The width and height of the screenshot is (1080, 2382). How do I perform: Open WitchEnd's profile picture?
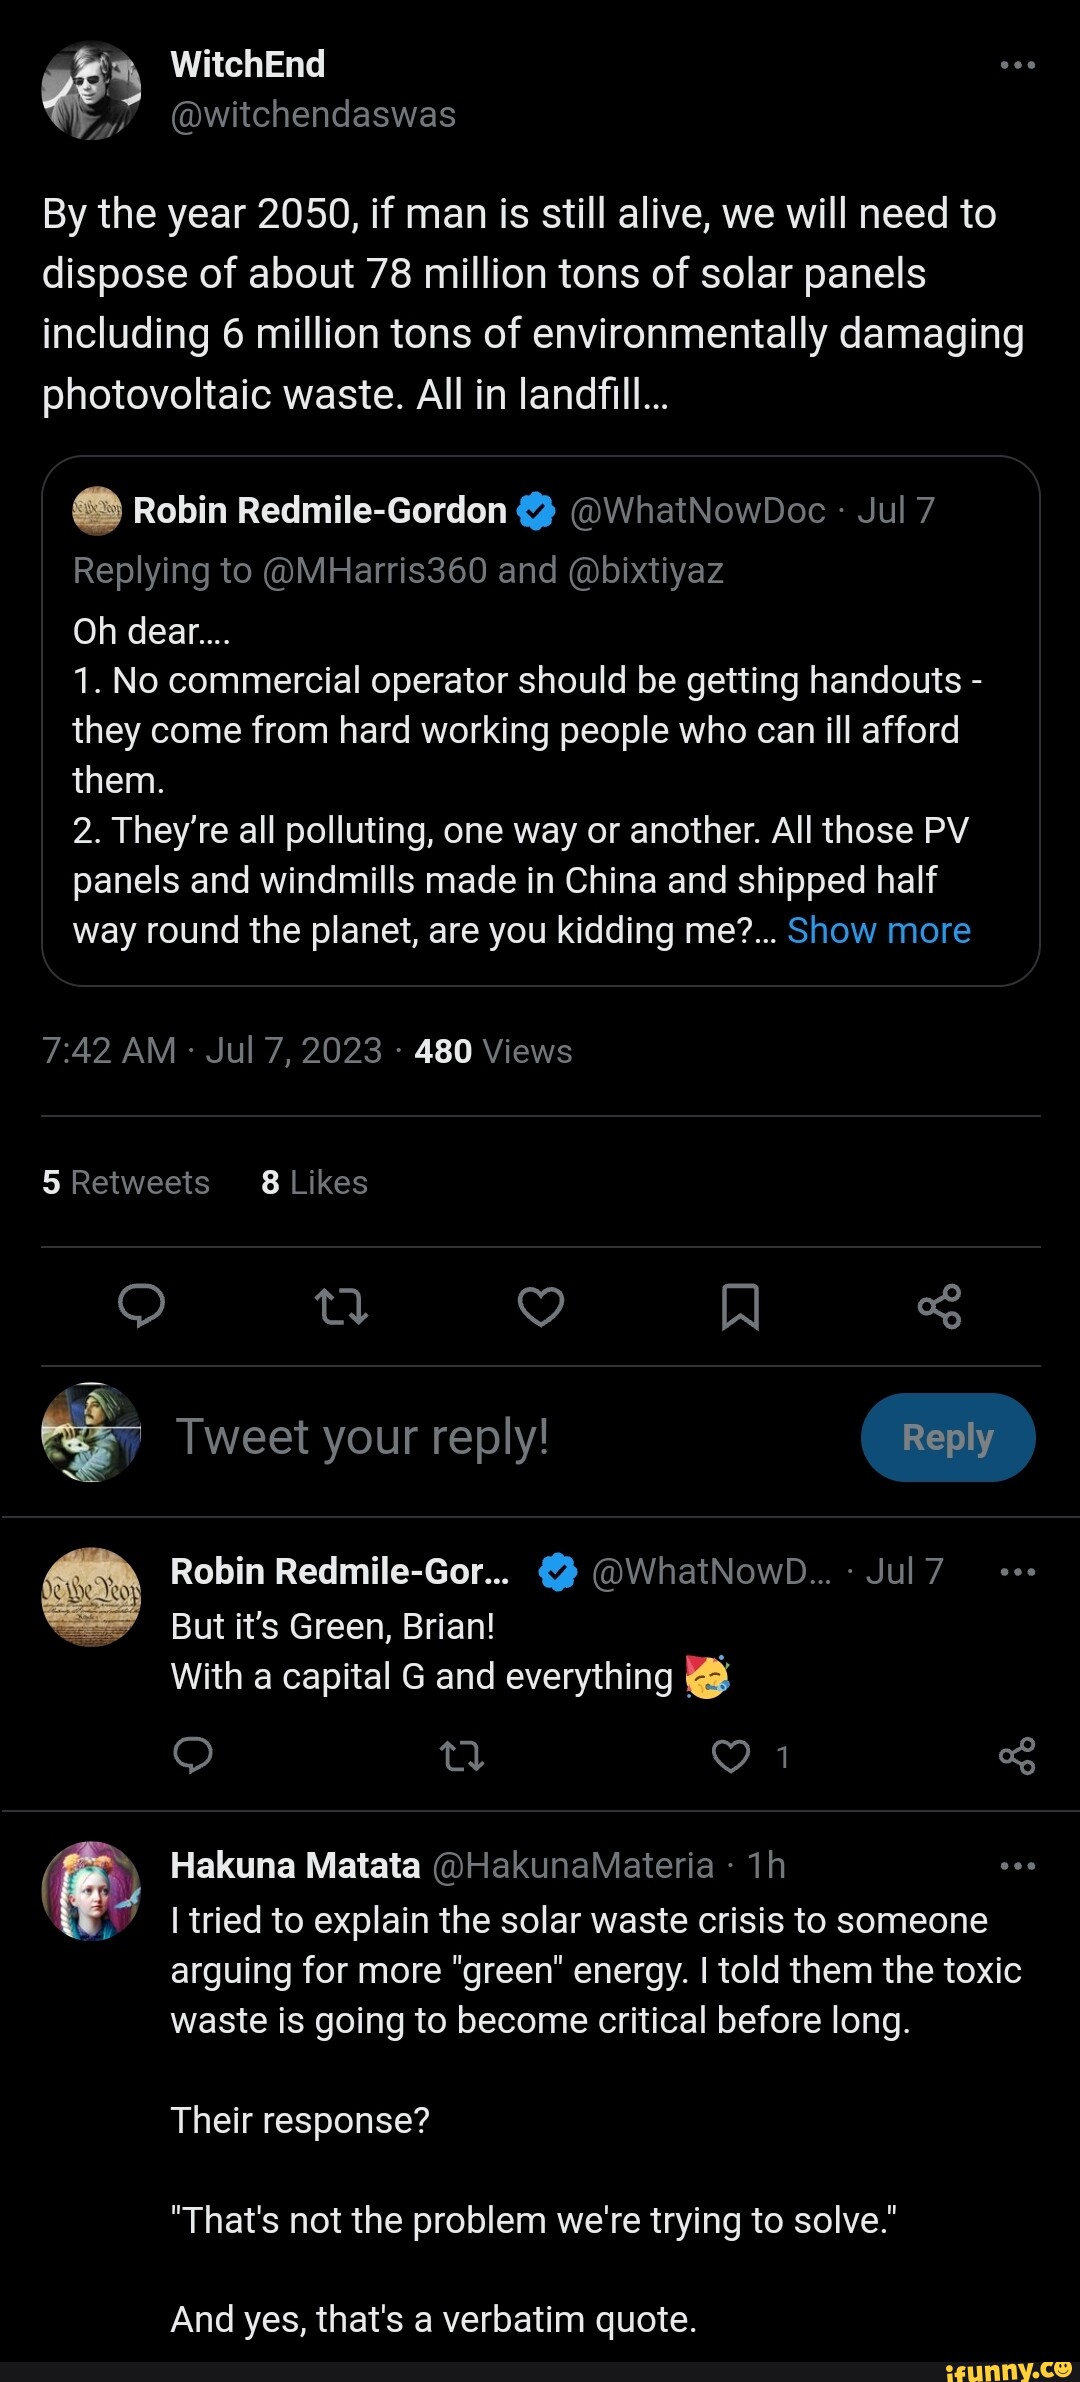pos(91,90)
